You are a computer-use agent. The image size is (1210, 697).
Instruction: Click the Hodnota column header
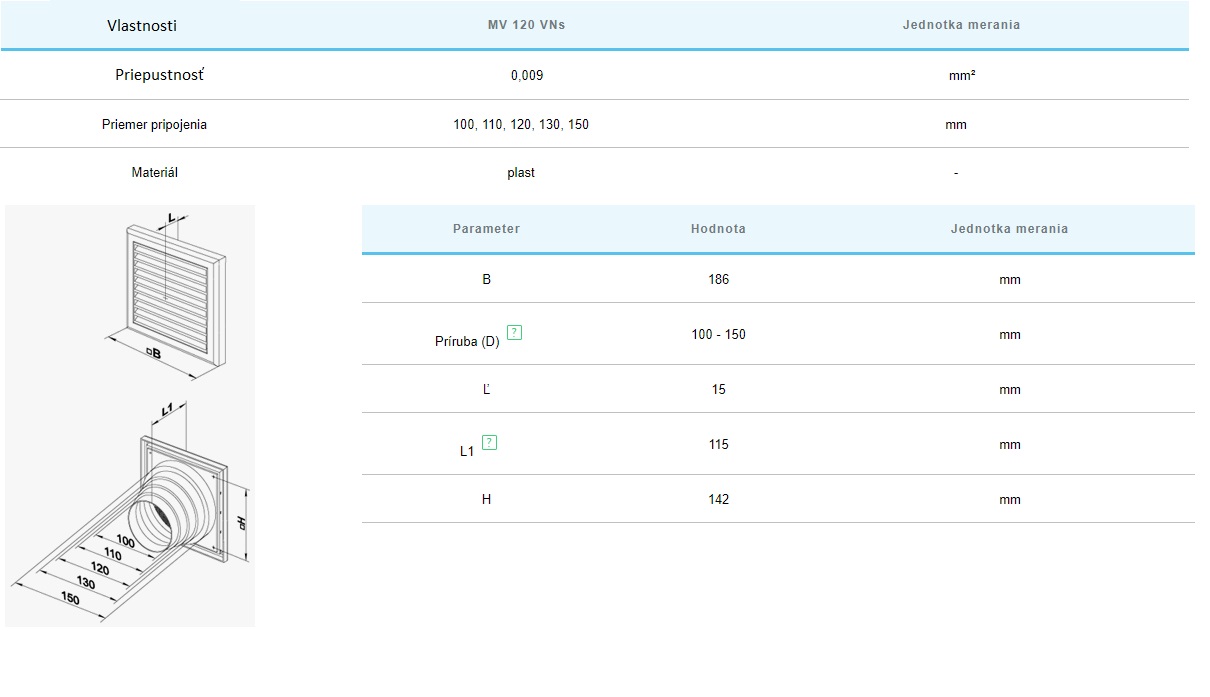pyautogui.click(x=718, y=229)
